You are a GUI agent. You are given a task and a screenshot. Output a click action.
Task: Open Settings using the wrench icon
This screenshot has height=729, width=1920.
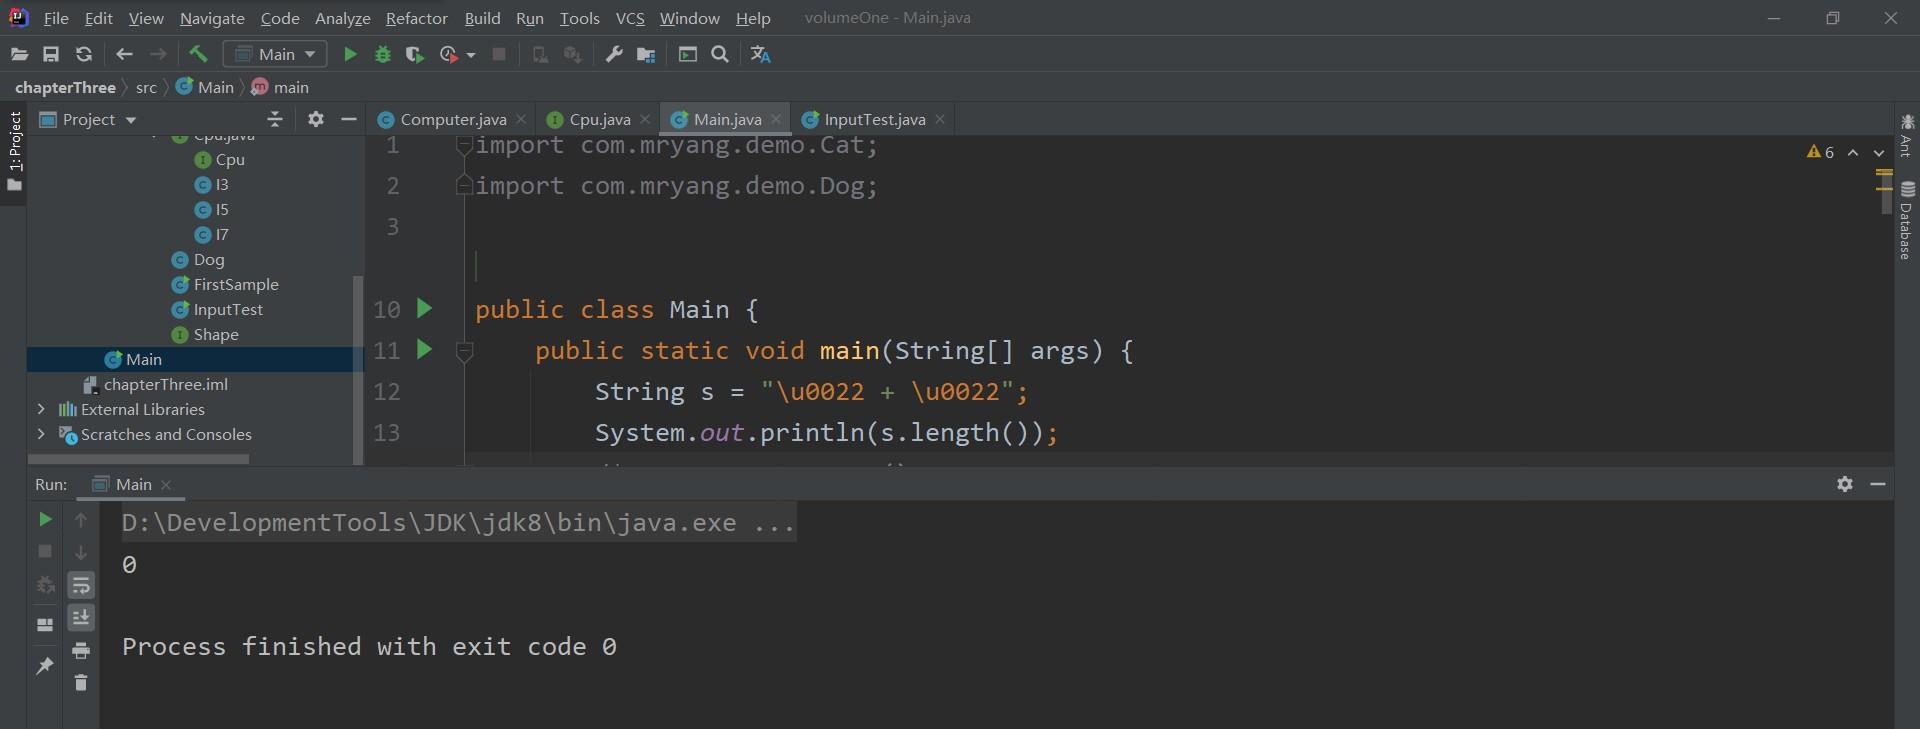614,54
